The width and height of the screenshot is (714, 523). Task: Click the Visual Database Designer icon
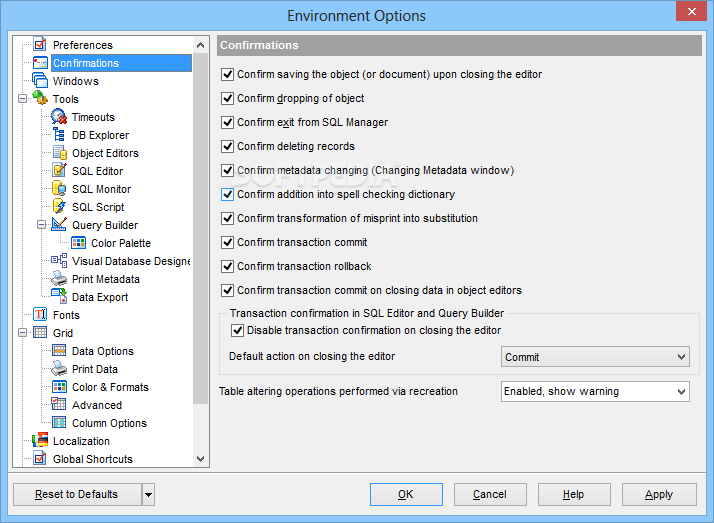pos(59,260)
